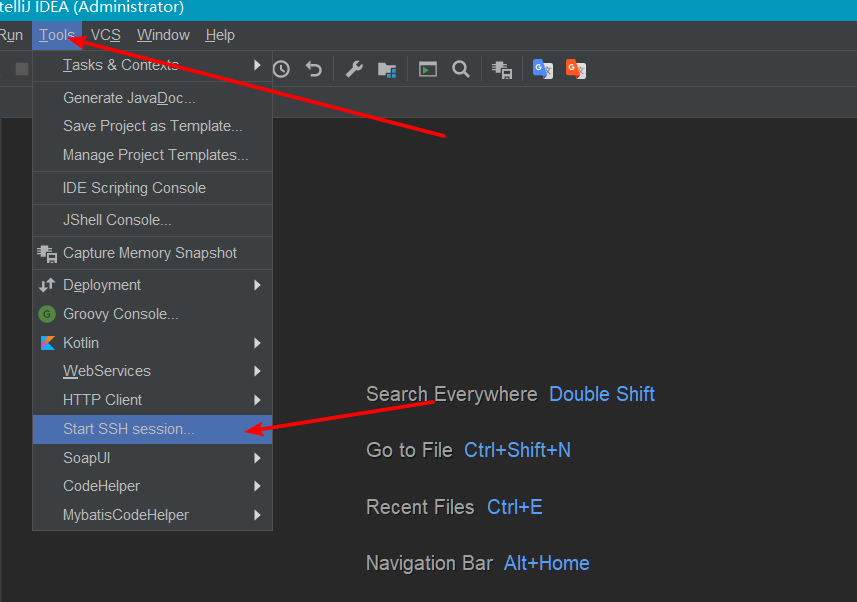
Task: Choose Generate JavaDoc... from Tools menu
Action: 152,98
